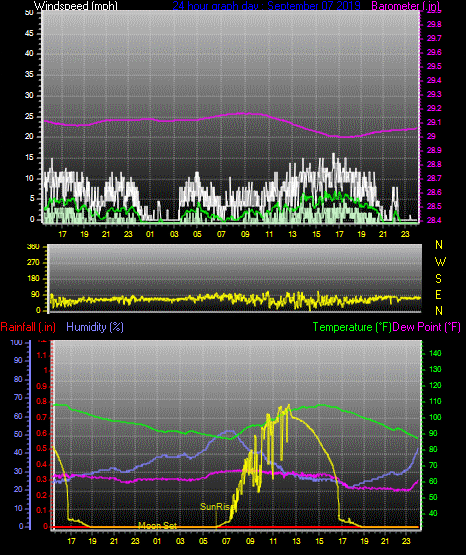
Task: Click the "S" wind direction compass label
Action: click(438, 279)
